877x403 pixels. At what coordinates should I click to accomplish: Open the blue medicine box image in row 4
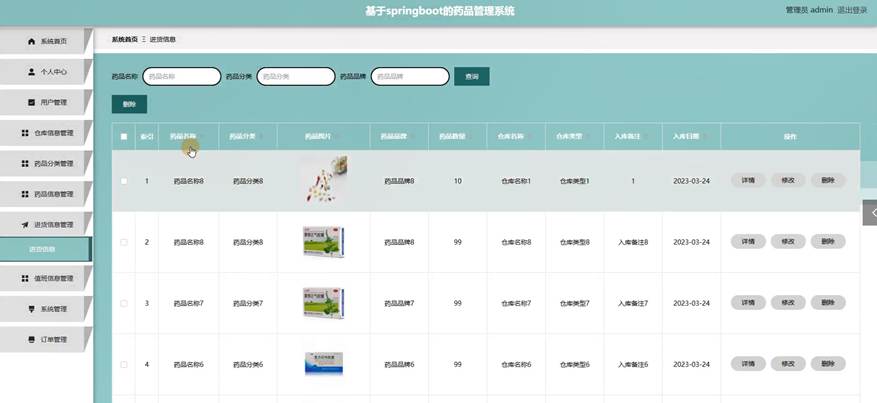[x=324, y=363]
